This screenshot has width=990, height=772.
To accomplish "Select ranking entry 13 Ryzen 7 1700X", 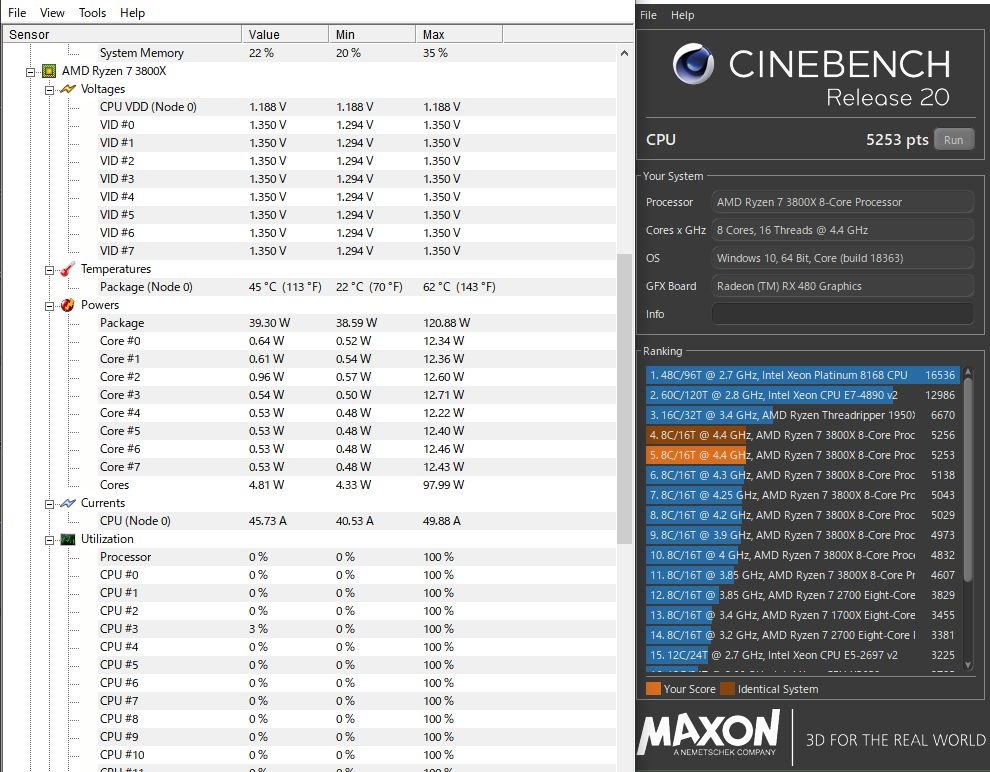I will (802, 615).
